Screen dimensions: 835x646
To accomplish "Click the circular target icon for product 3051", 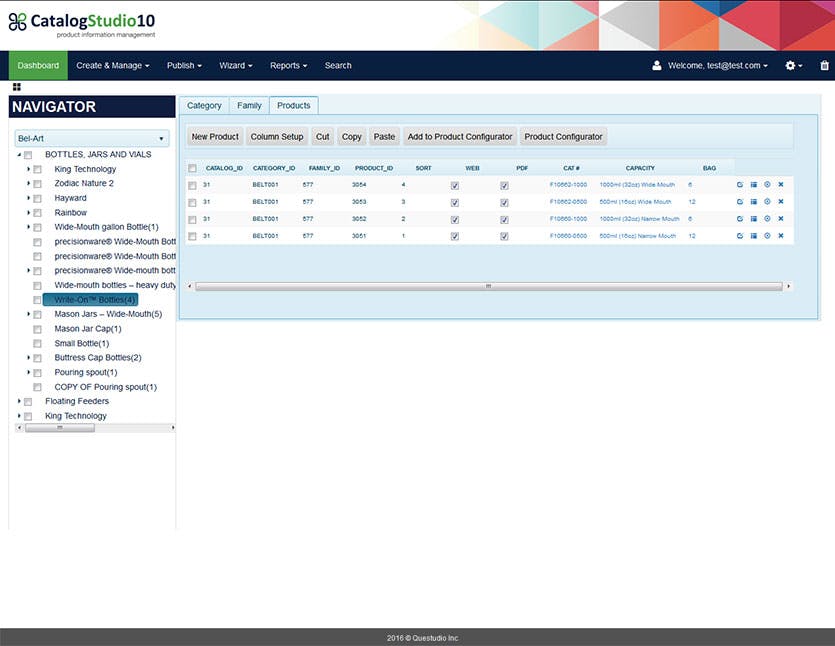I will 767,235.
